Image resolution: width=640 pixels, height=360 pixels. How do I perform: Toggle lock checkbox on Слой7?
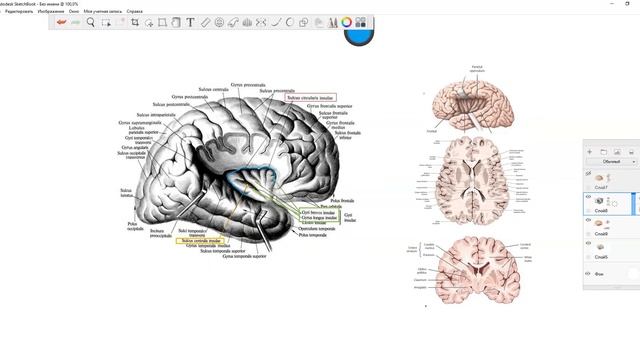588,187
